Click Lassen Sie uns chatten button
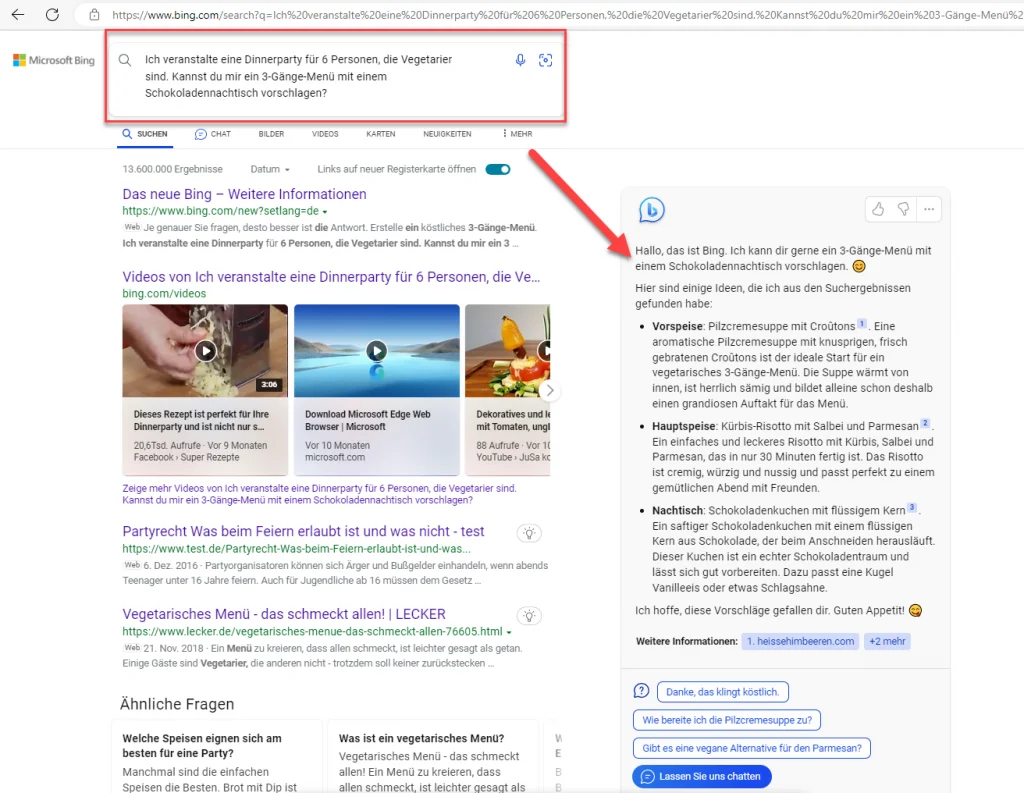This screenshot has height=793, width=1024. 702,776
